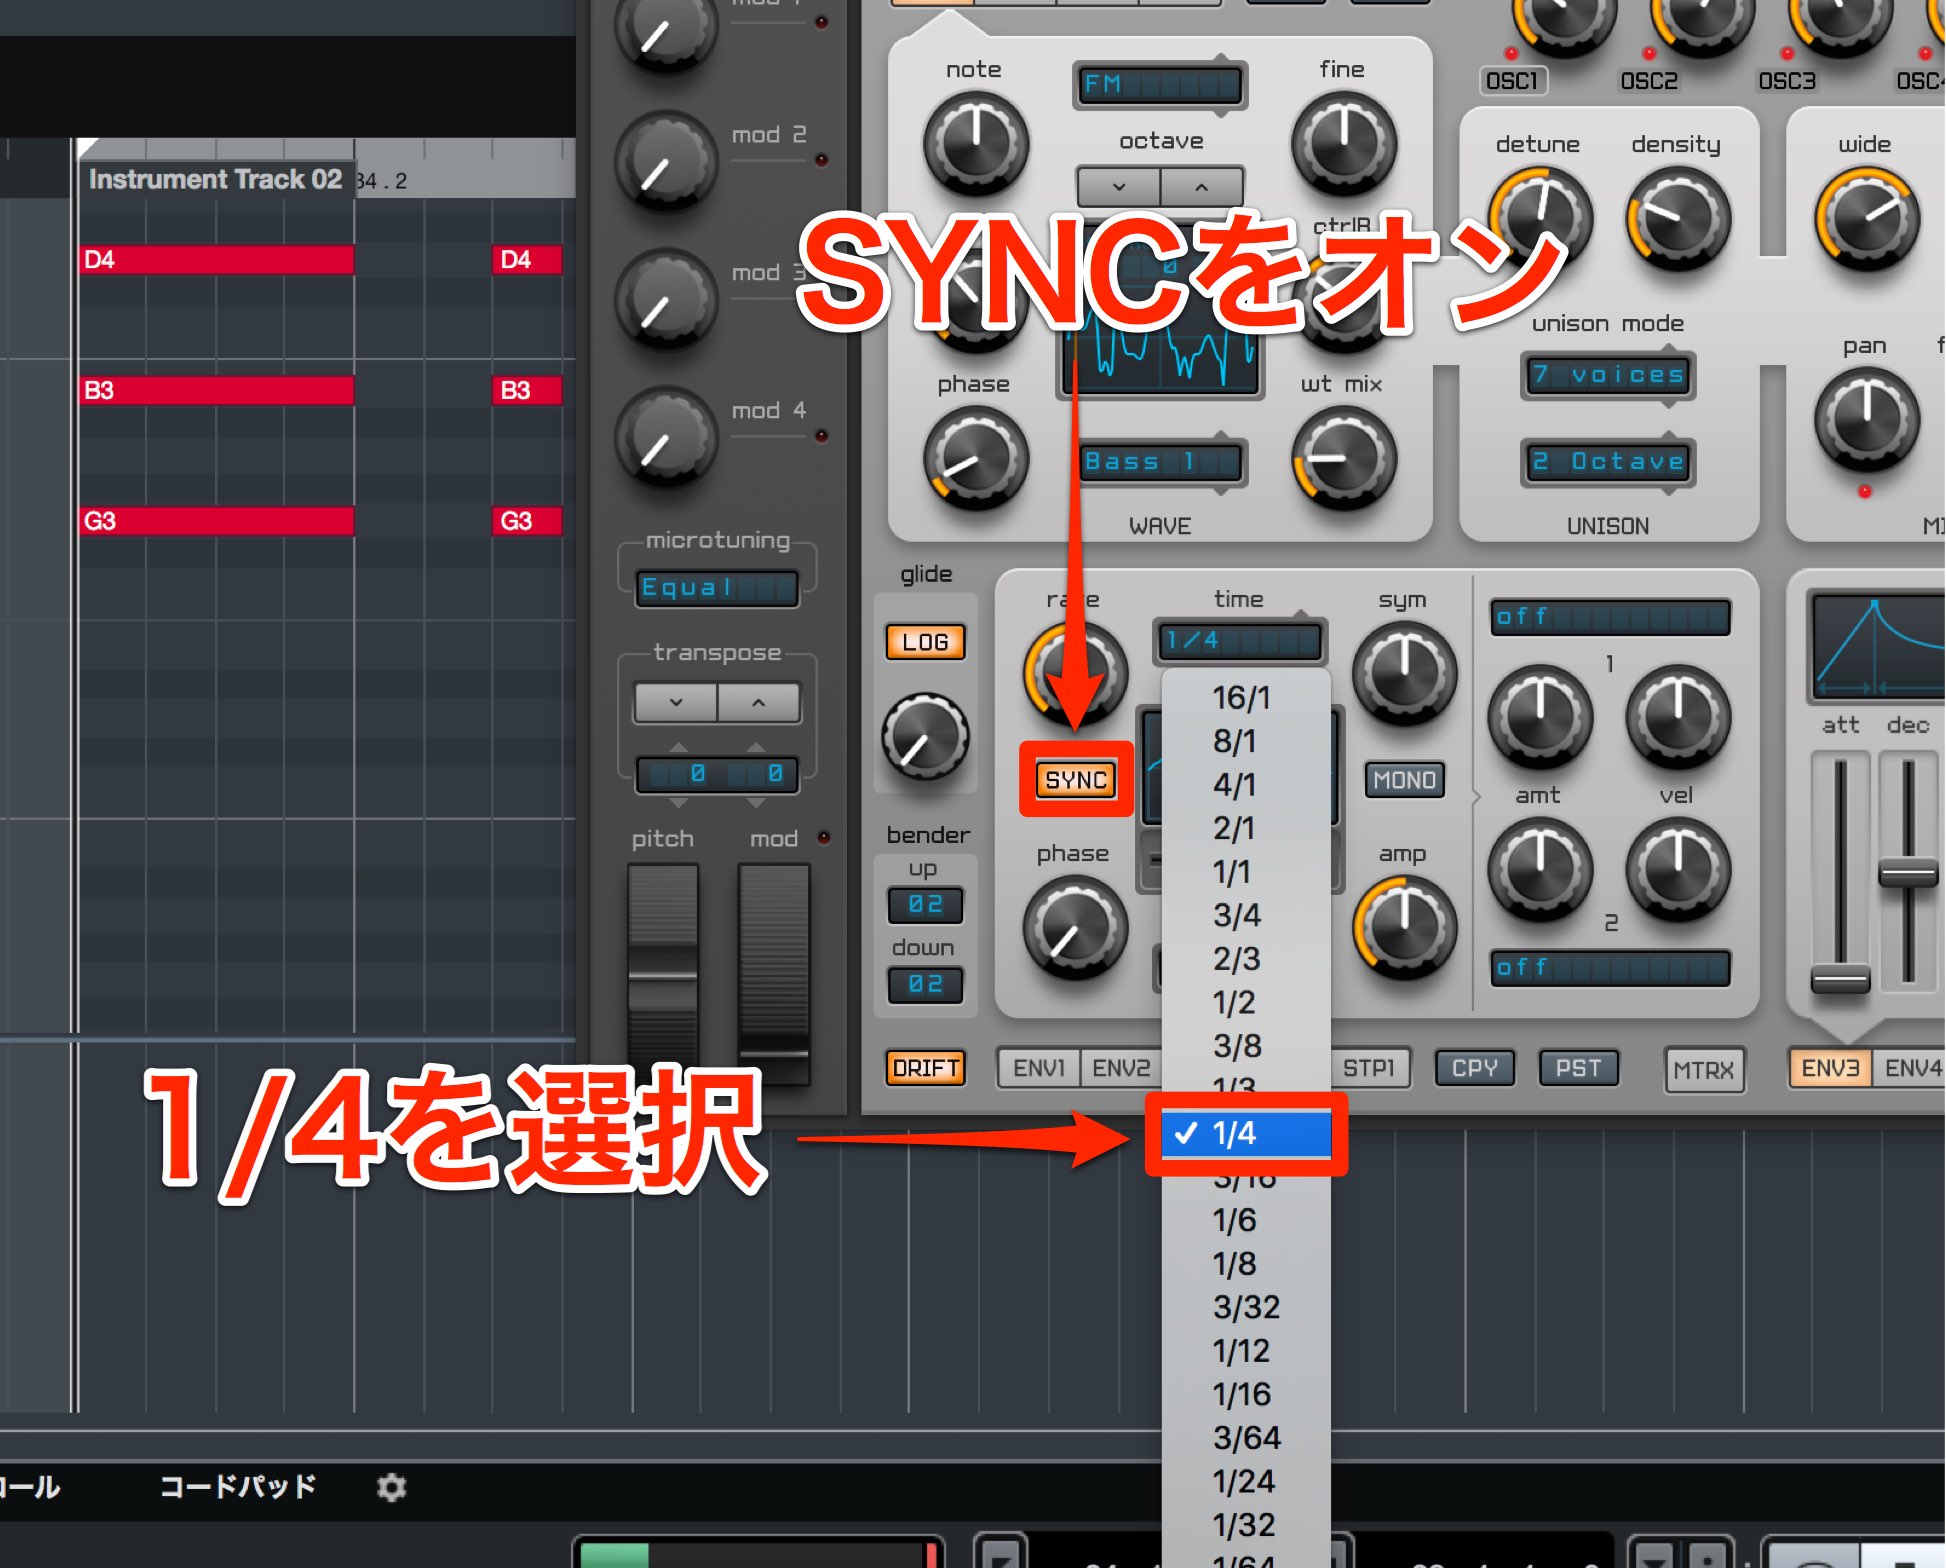Toggle the OSC3 label button
Viewport: 1946px width, 1568px height.
(x=1787, y=81)
